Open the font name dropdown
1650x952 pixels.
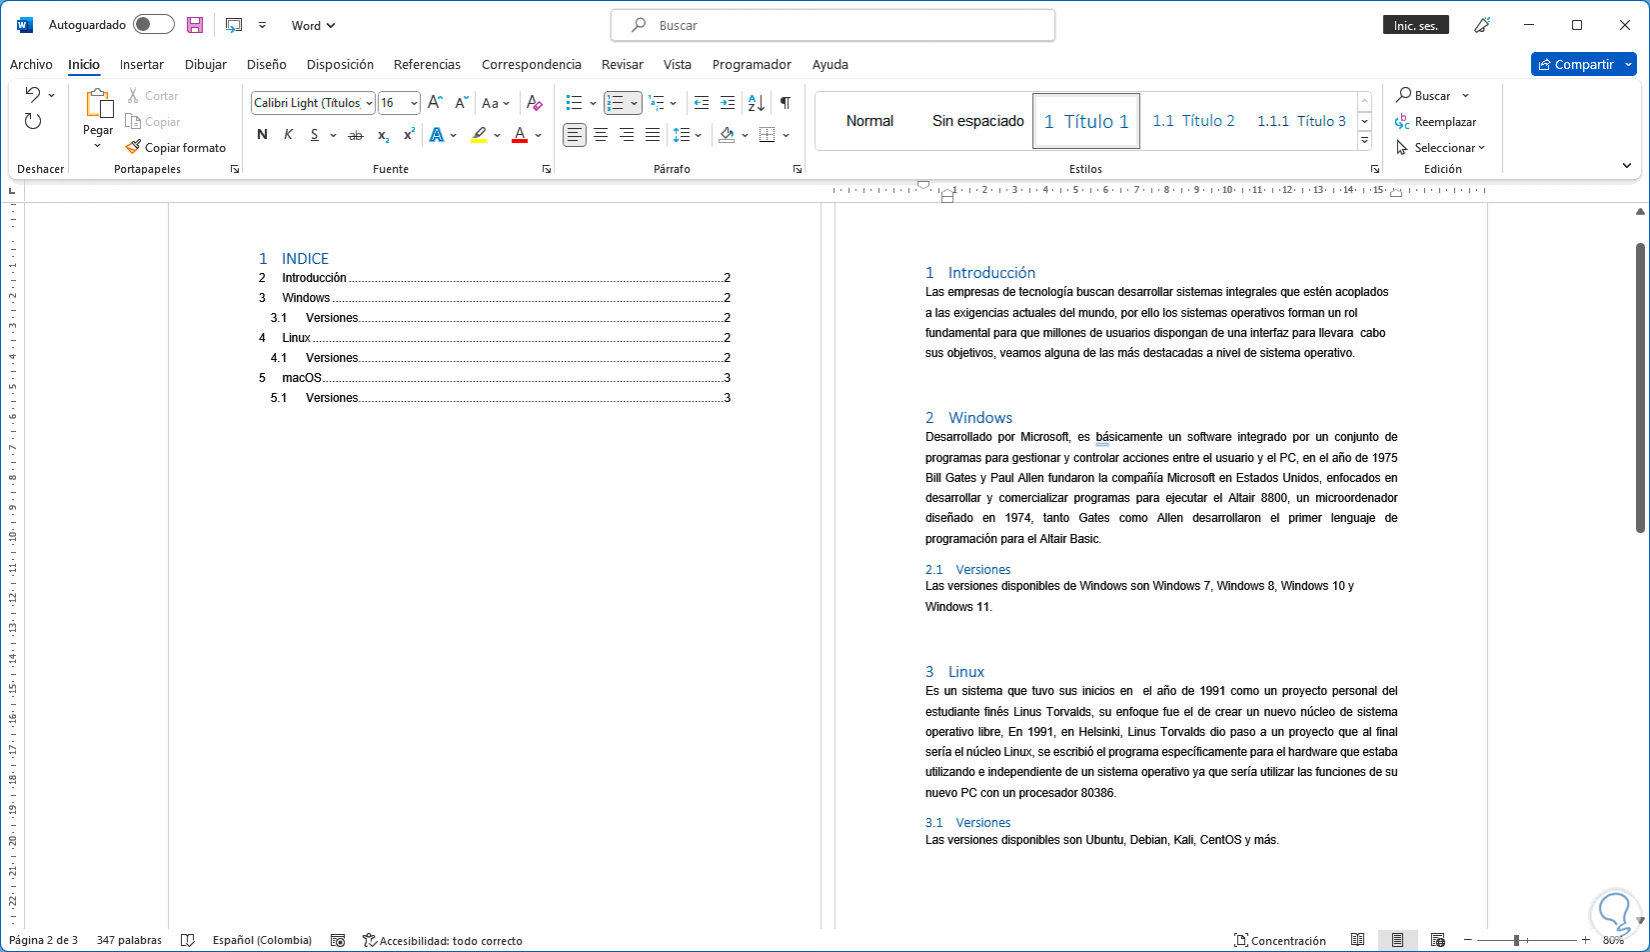369,103
